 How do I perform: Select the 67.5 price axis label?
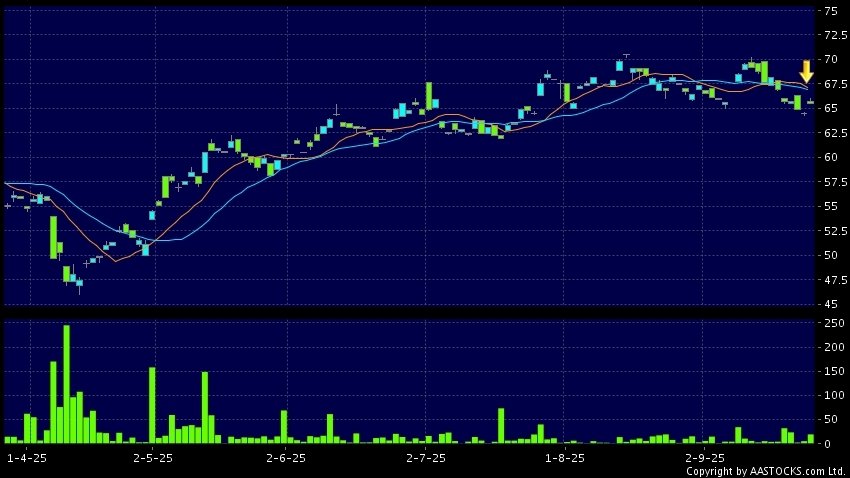(x=835, y=84)
